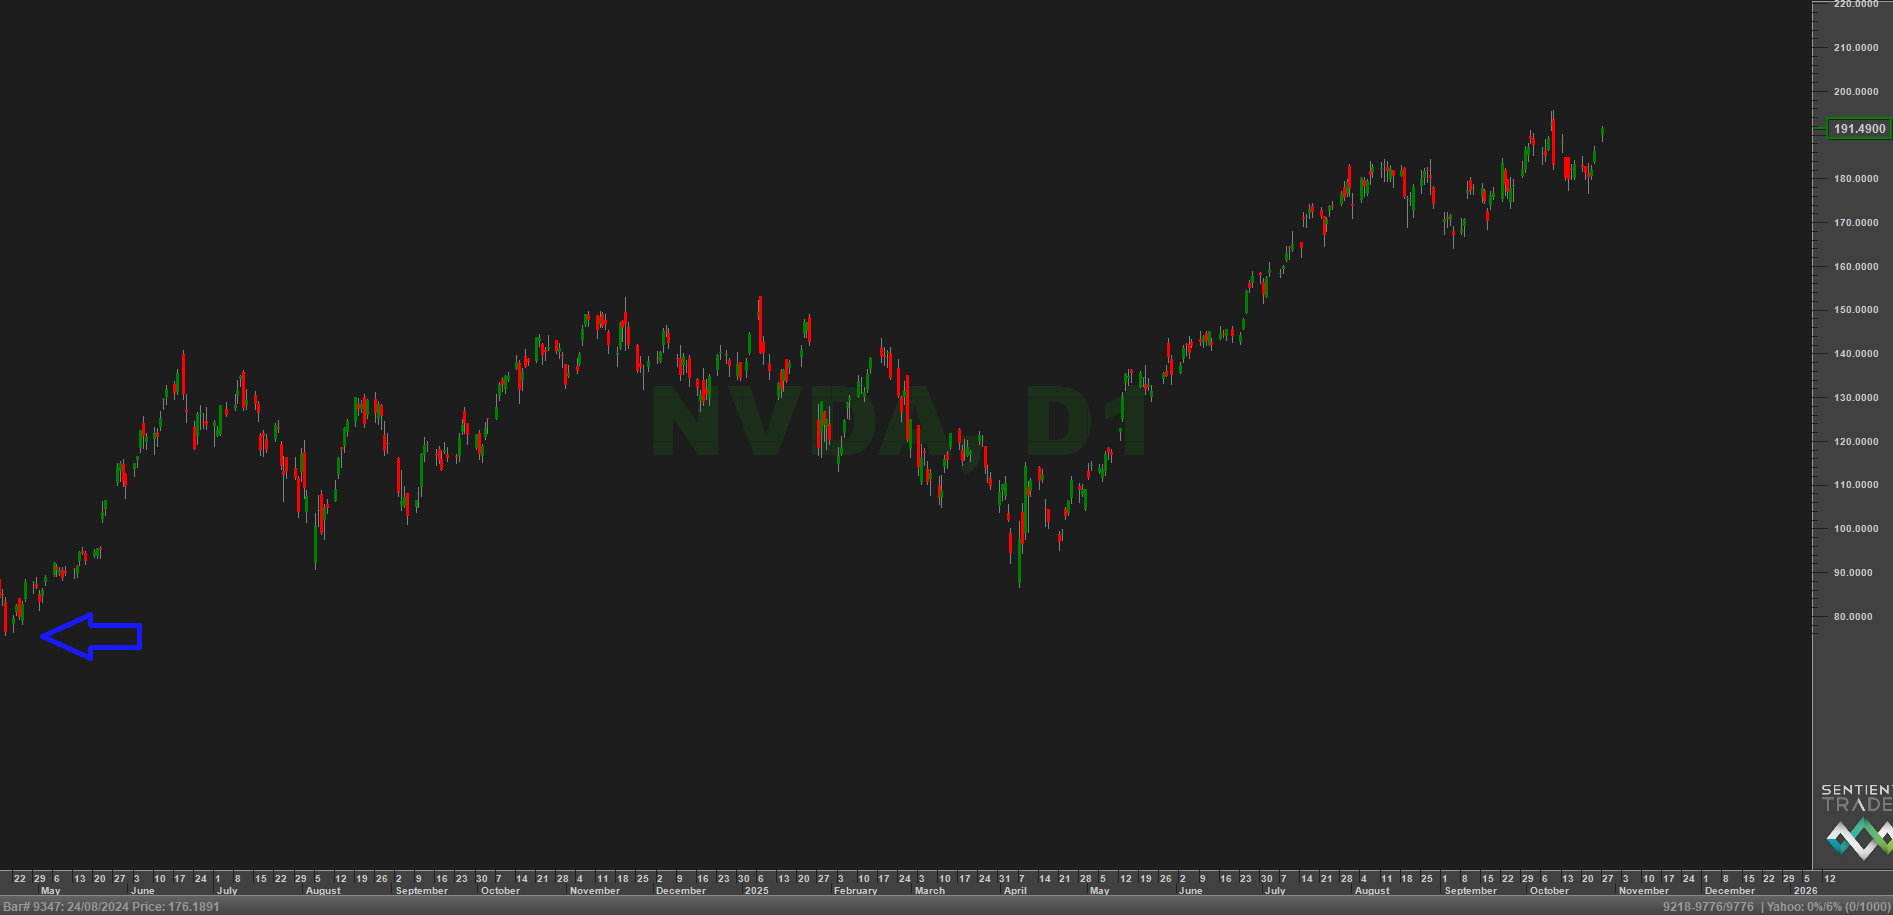Click the "200.0000" price axis label
This screenshot has width=1893, height=915.
1855,92
